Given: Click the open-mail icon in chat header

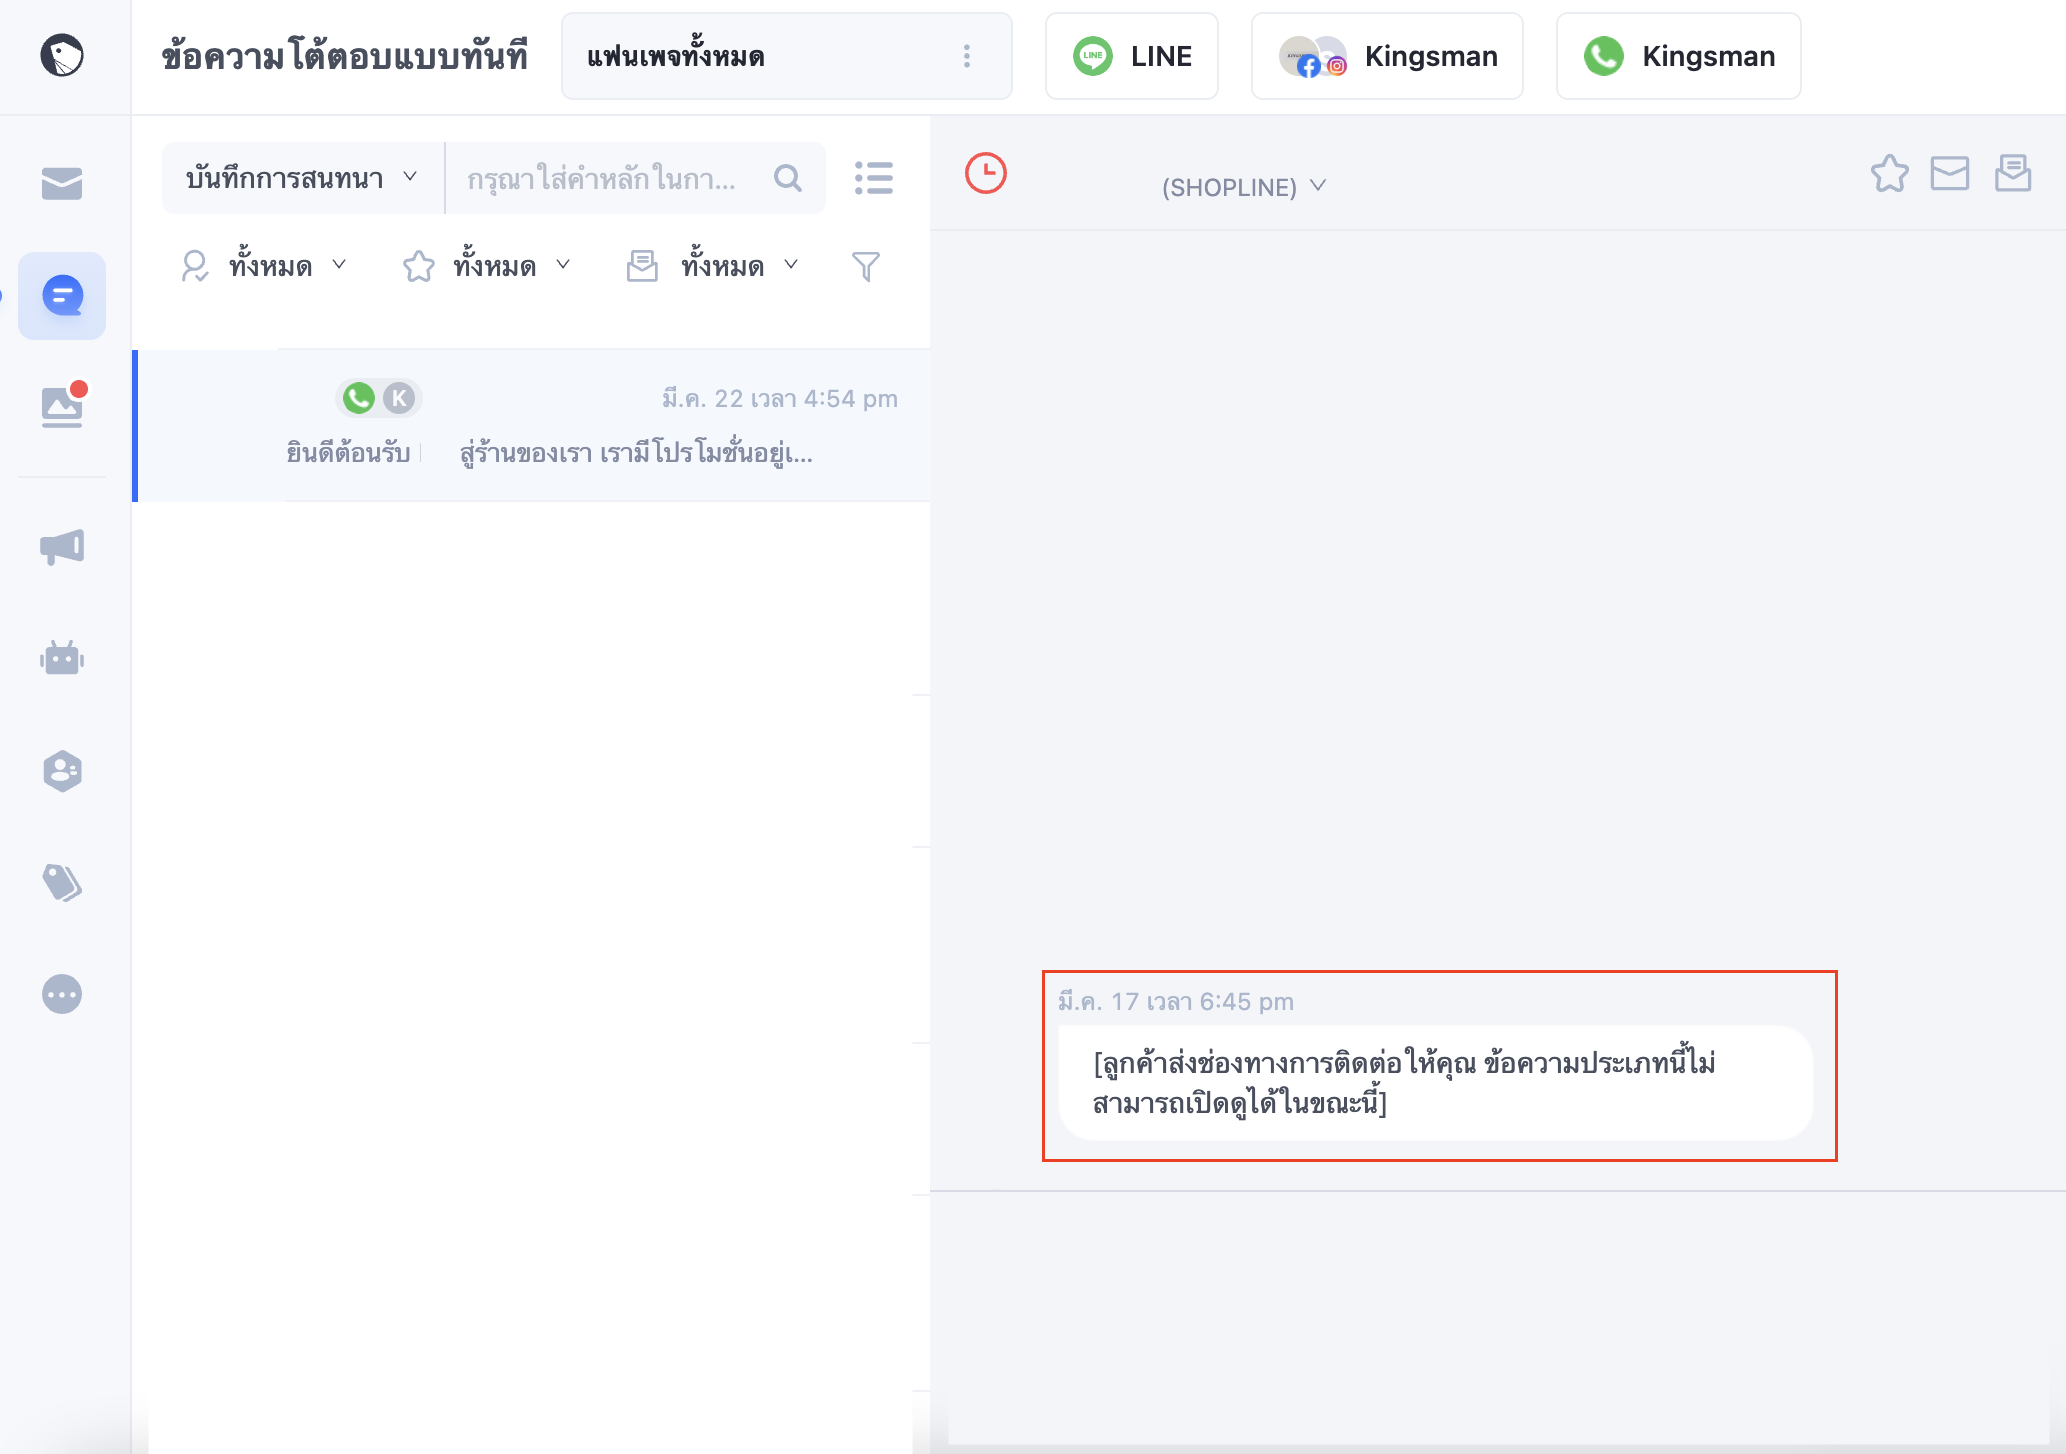Looking at the screenshot, I should coord(2013,173).
